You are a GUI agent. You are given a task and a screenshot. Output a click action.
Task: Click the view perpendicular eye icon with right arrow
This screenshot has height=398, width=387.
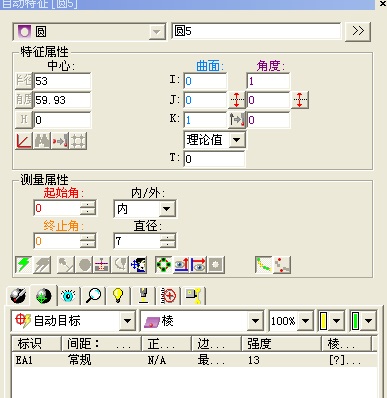click(x=199, y=265)
